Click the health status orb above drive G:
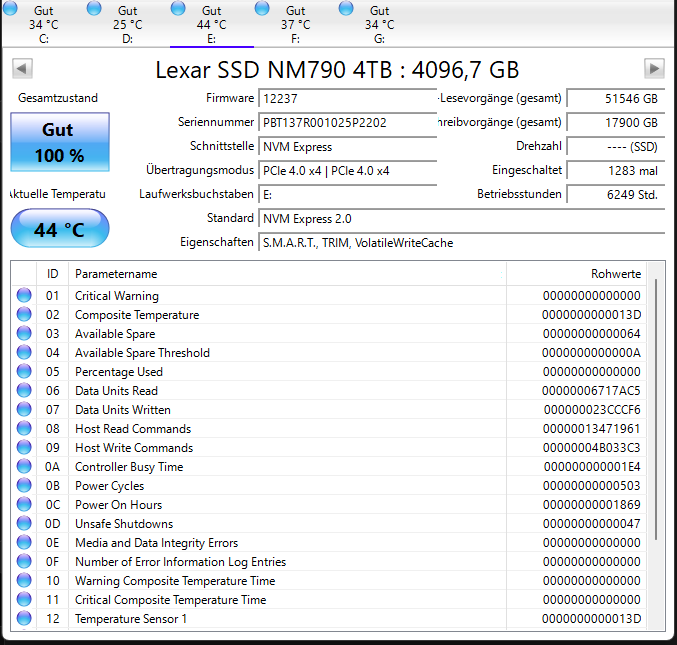The height and width of the screenshot is (645, 677). (x=346, y=8)
